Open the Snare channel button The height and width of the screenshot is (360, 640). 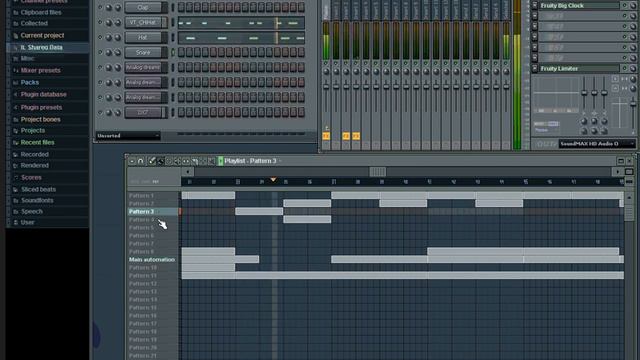143,52
